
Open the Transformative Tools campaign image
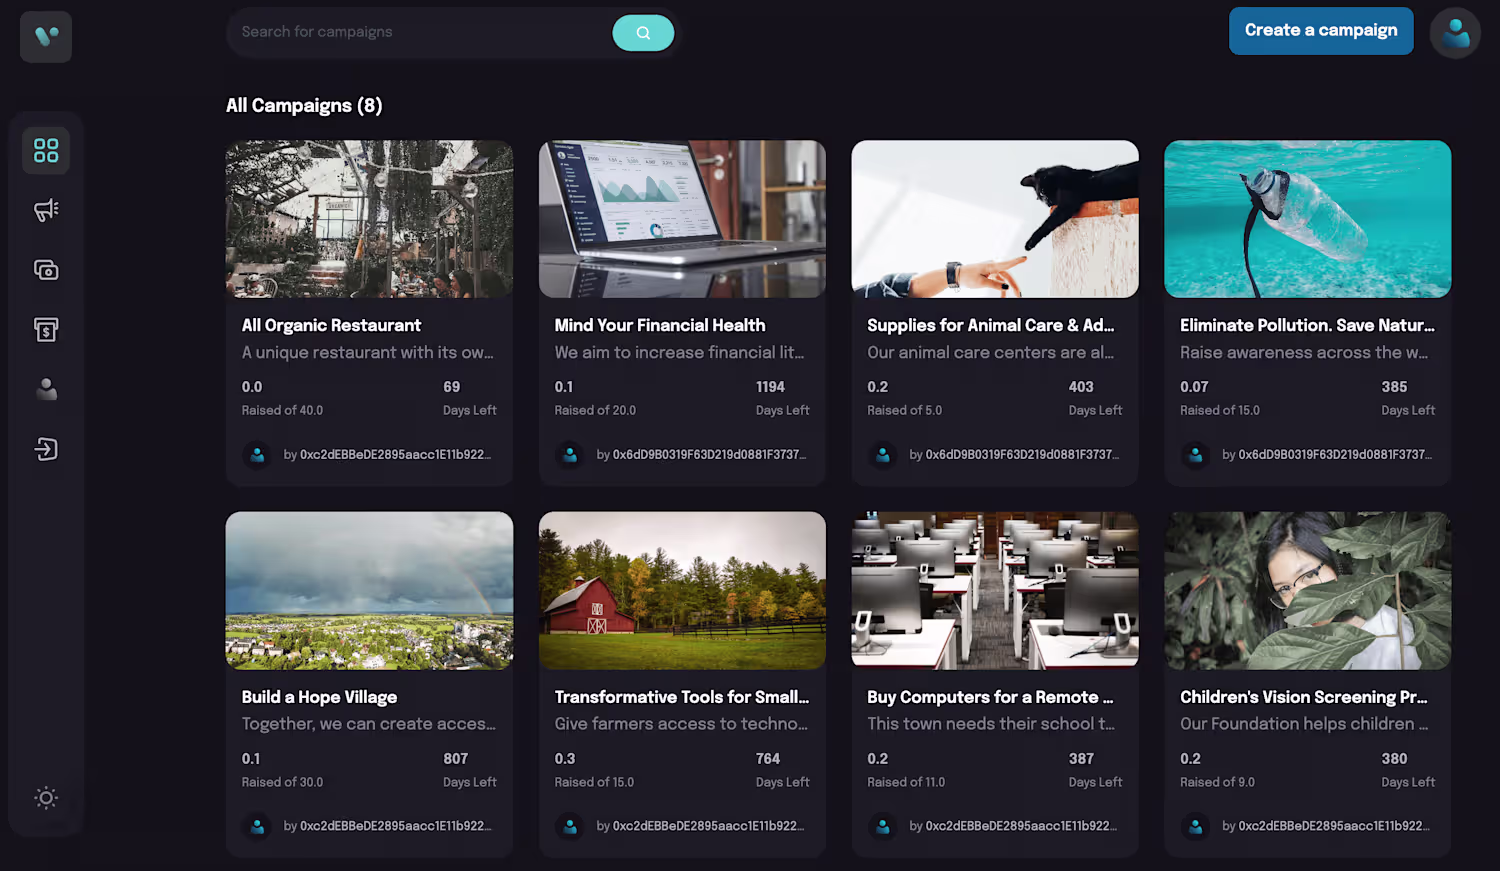click(x=682, y=591)
